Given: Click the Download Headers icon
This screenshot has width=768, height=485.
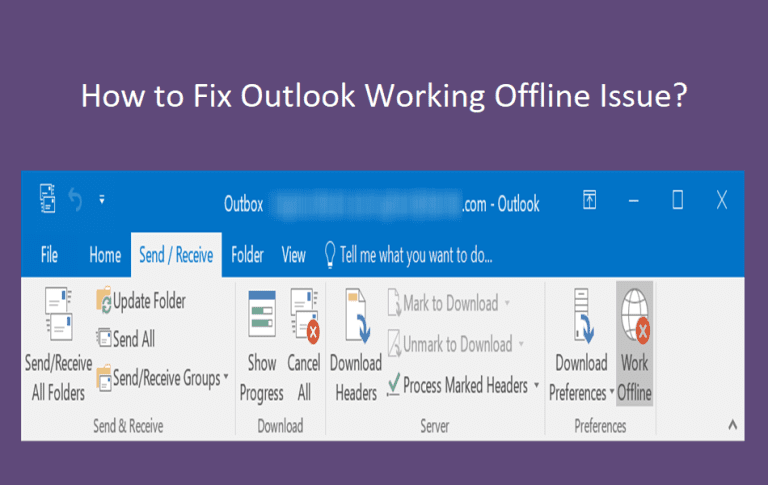Looking at the screenshot, I should tap(357, 316).
